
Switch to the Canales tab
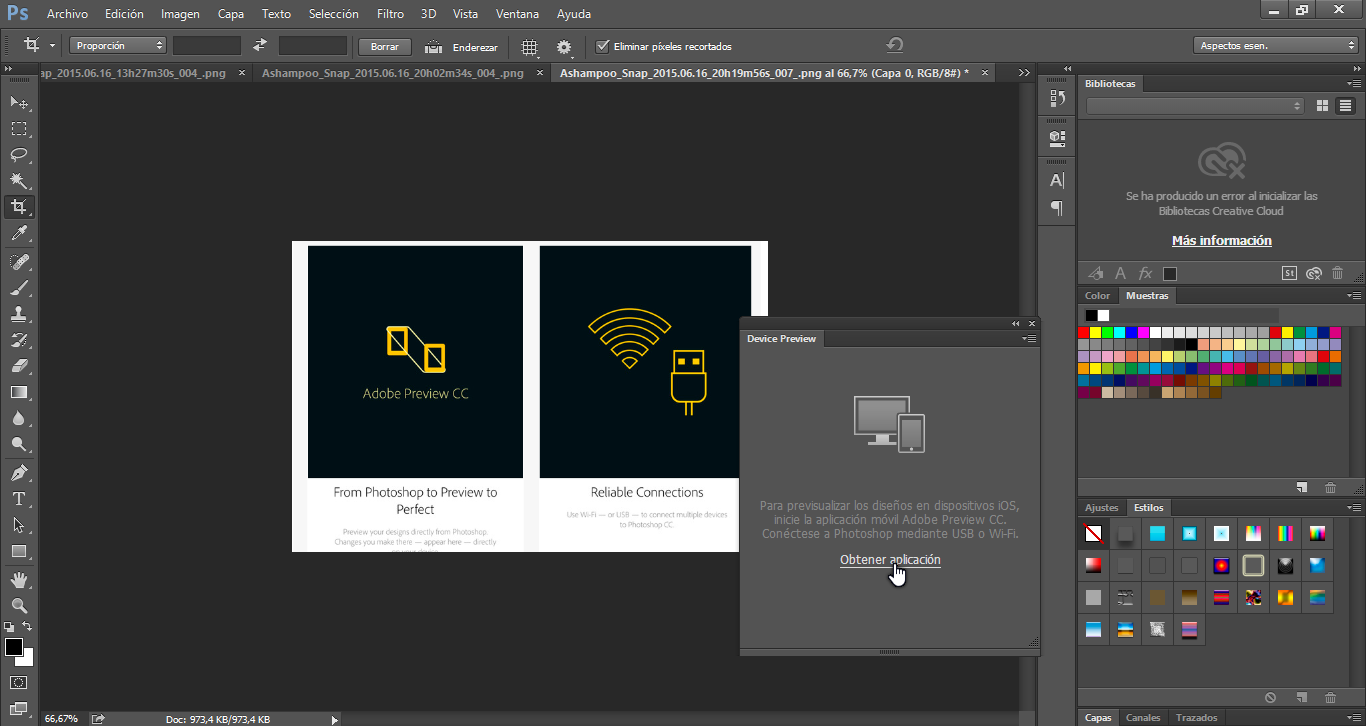(1143, 718)
